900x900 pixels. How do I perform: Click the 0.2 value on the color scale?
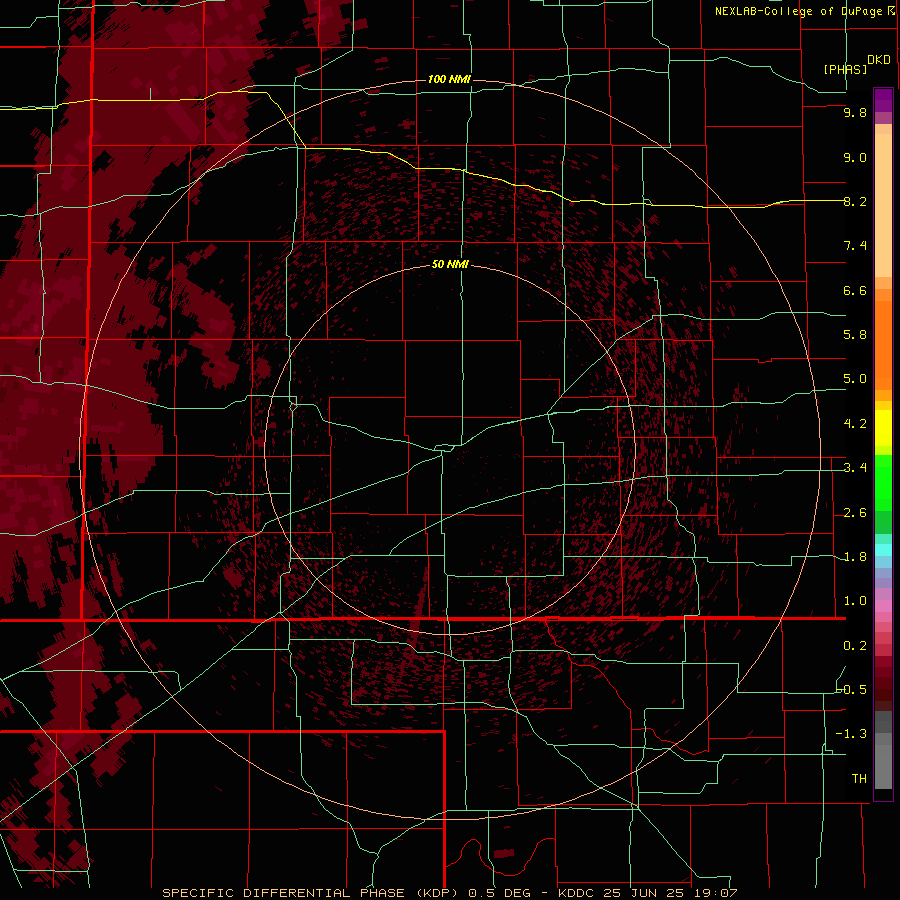click(855, 646)
